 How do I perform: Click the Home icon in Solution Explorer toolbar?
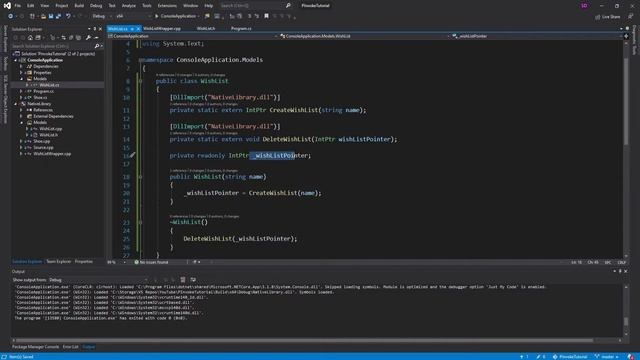coord(30,38)
